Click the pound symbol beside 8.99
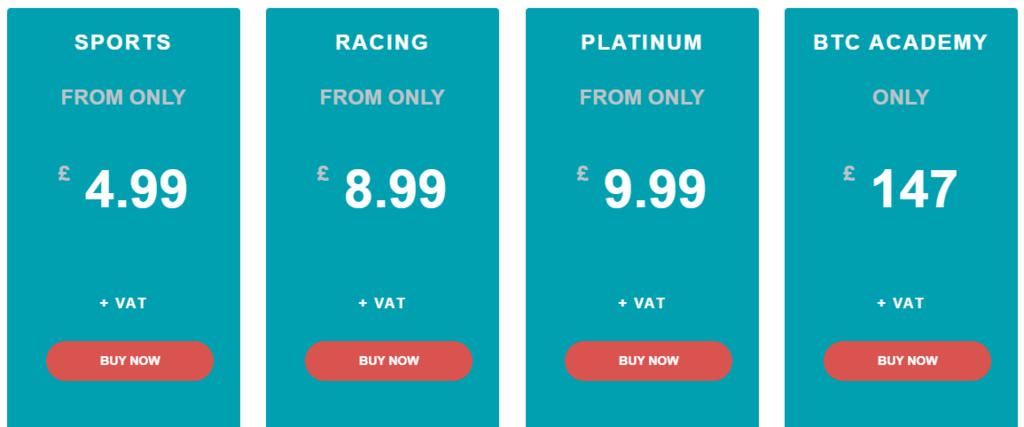 (323, 174)
